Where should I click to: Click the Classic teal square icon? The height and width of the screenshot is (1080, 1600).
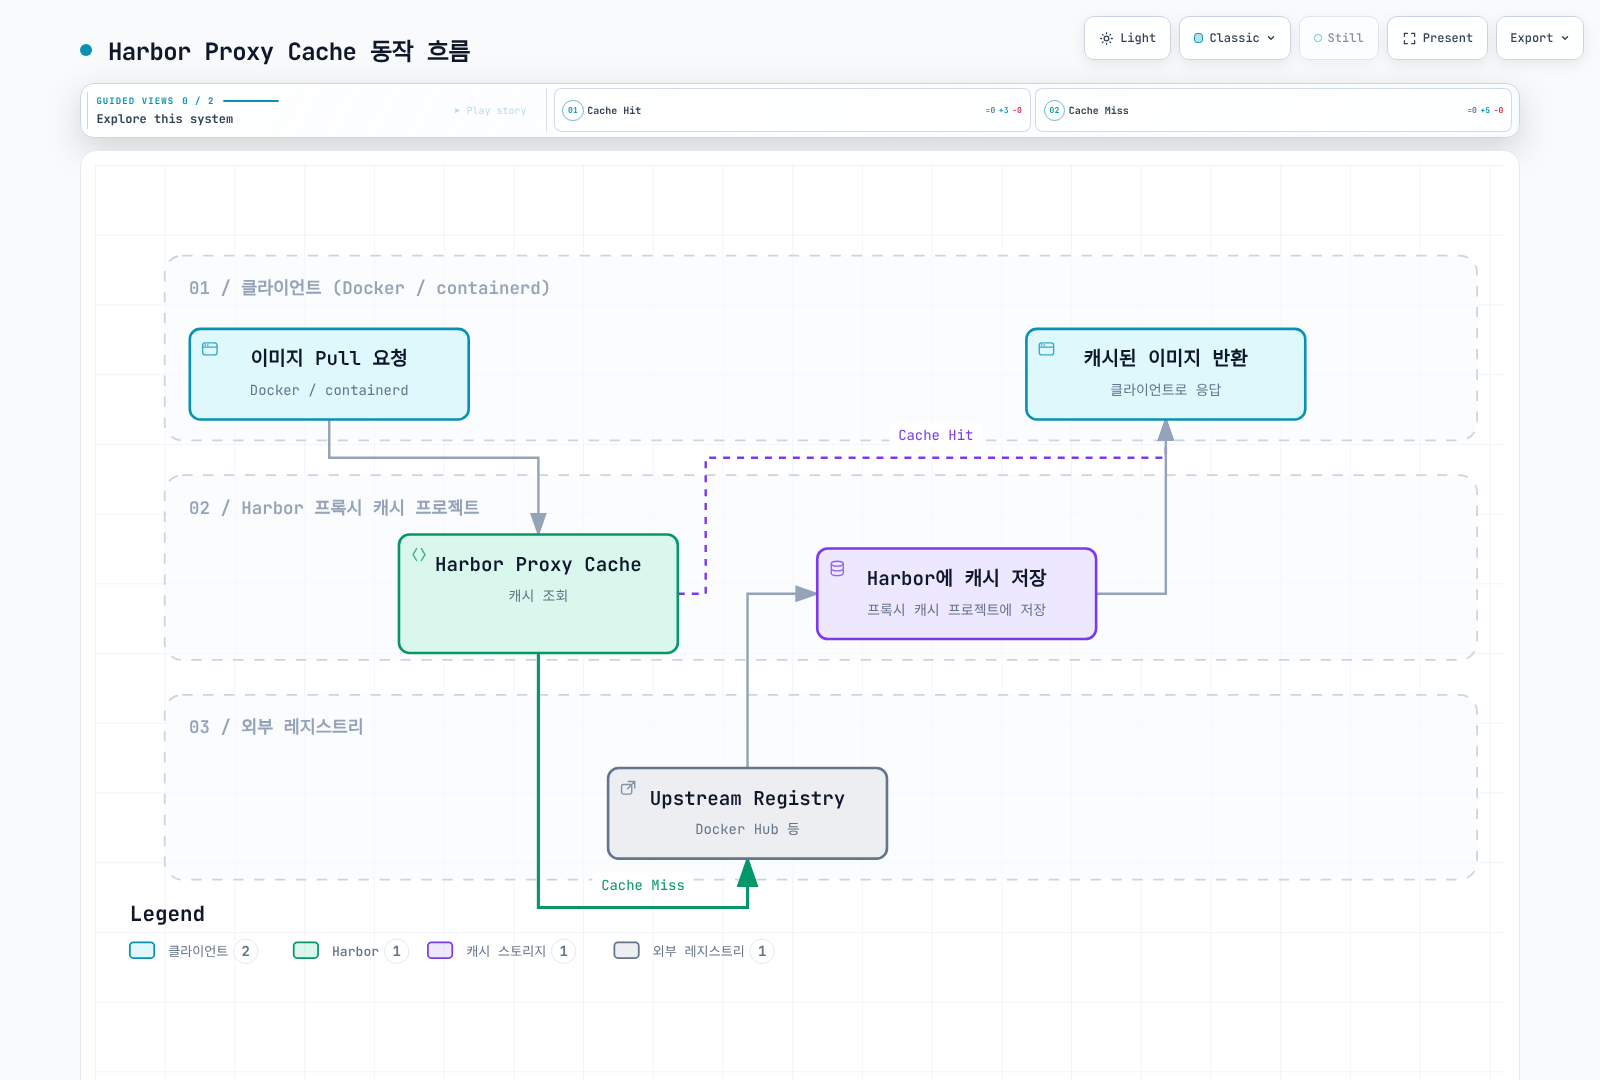1199,38
